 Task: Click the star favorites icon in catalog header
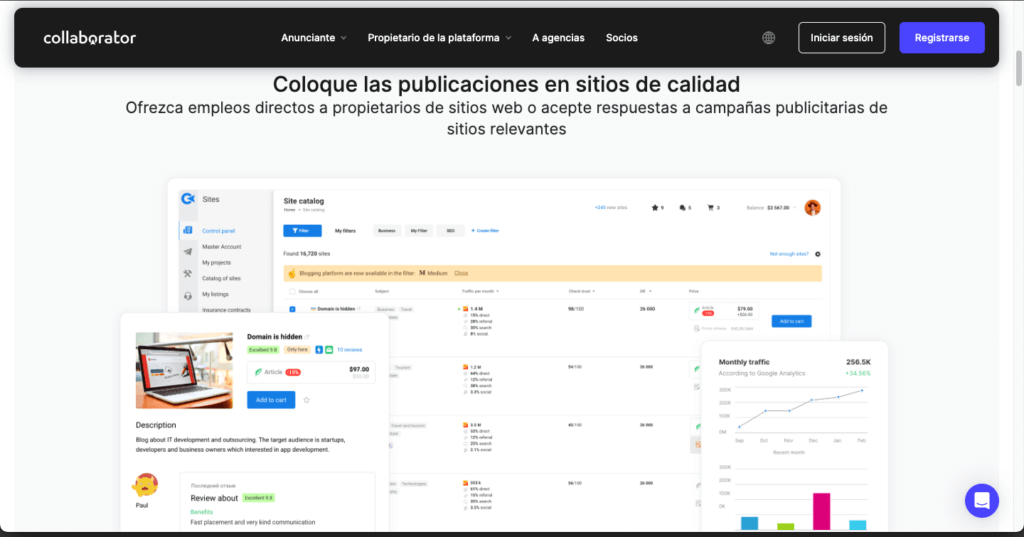[x=655, y=208]
